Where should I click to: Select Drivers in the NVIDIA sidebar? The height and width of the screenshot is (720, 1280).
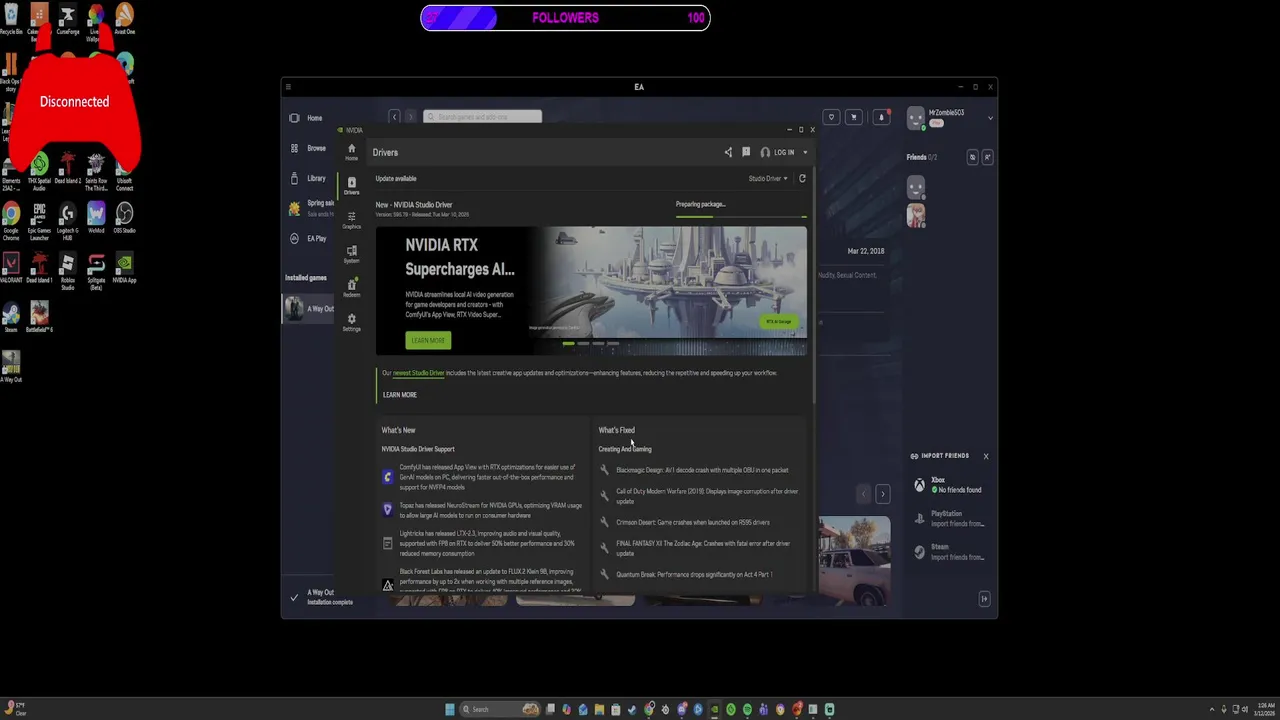[351, 186]
